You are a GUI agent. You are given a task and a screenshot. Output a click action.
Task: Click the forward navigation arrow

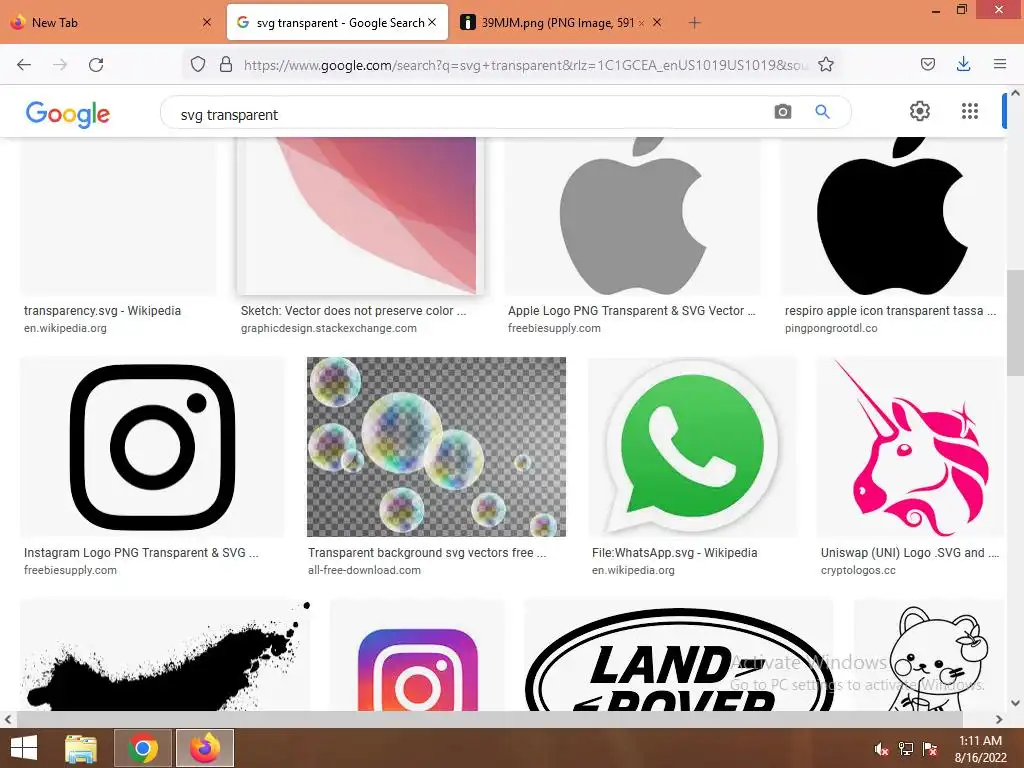point(60,64)
